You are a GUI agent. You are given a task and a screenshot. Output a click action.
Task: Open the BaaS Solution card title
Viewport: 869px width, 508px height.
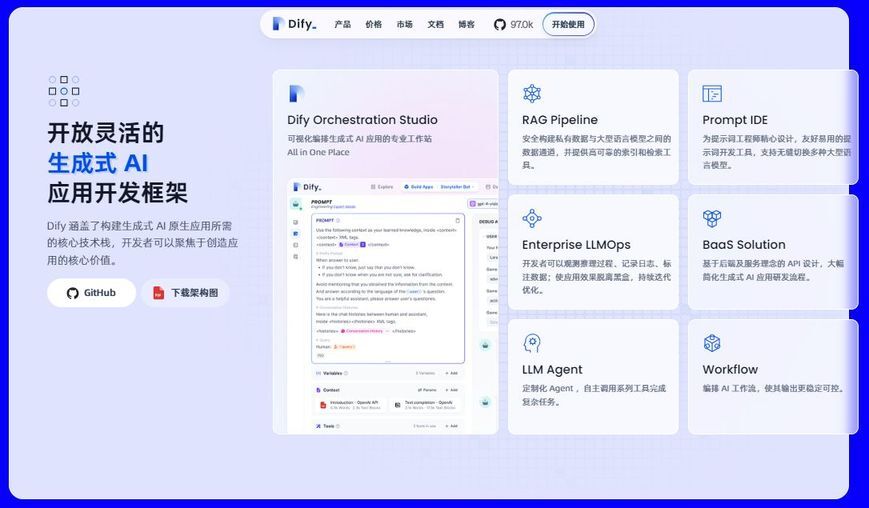[744, 244]
